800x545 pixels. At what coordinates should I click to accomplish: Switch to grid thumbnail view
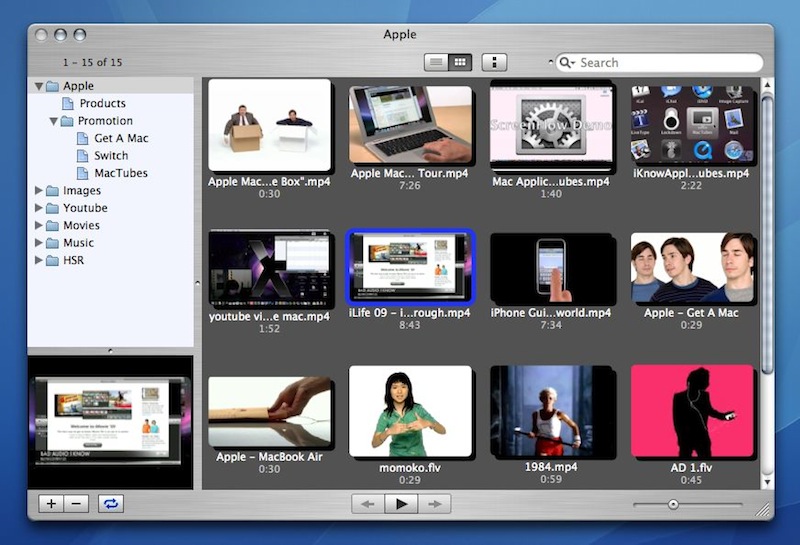(460, 62)
